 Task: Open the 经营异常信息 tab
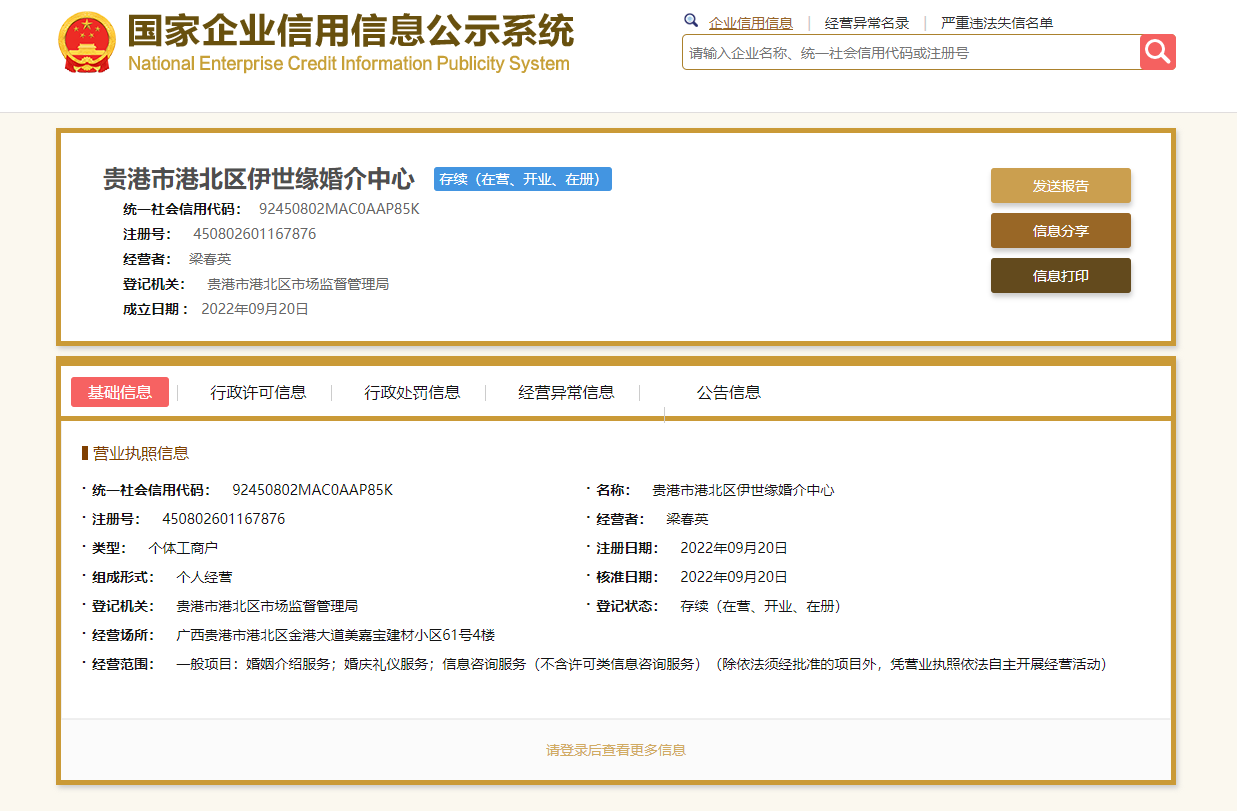pos(566,392)
